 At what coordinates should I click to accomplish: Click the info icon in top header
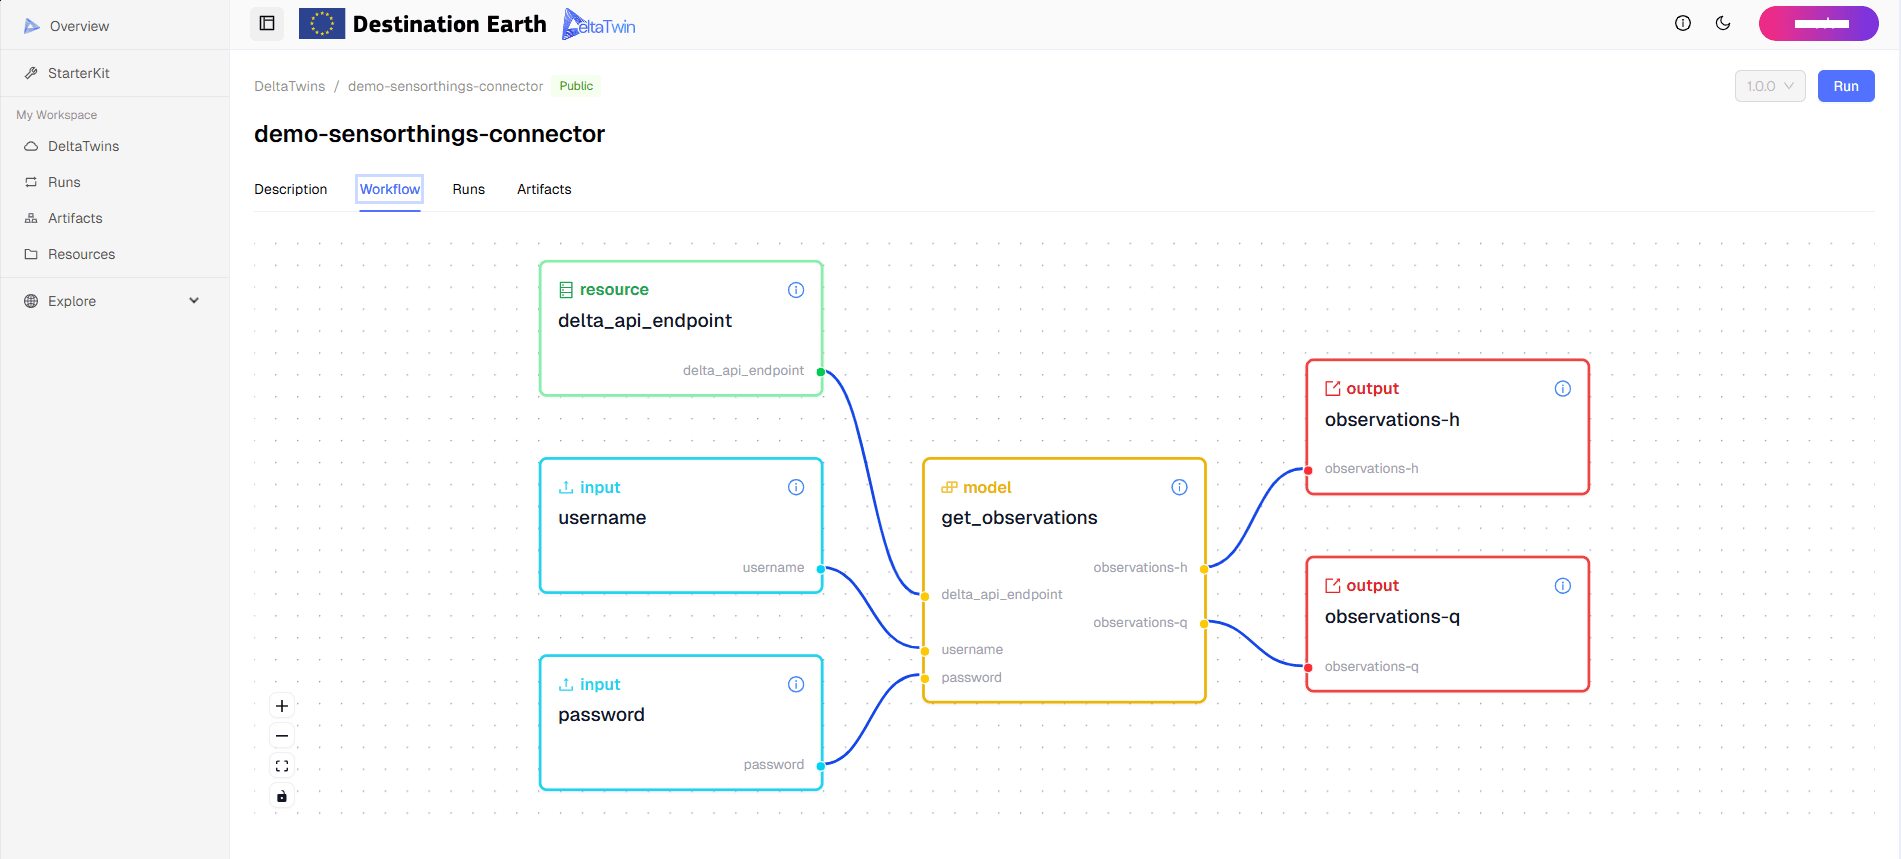(x=1683, y=23)
